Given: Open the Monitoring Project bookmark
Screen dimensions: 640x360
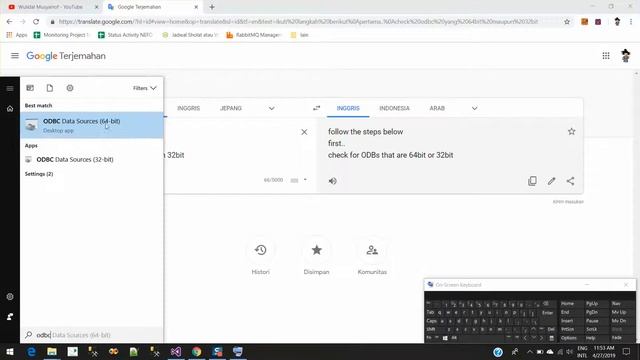Looking at the screenshot, I should point(61,35).
